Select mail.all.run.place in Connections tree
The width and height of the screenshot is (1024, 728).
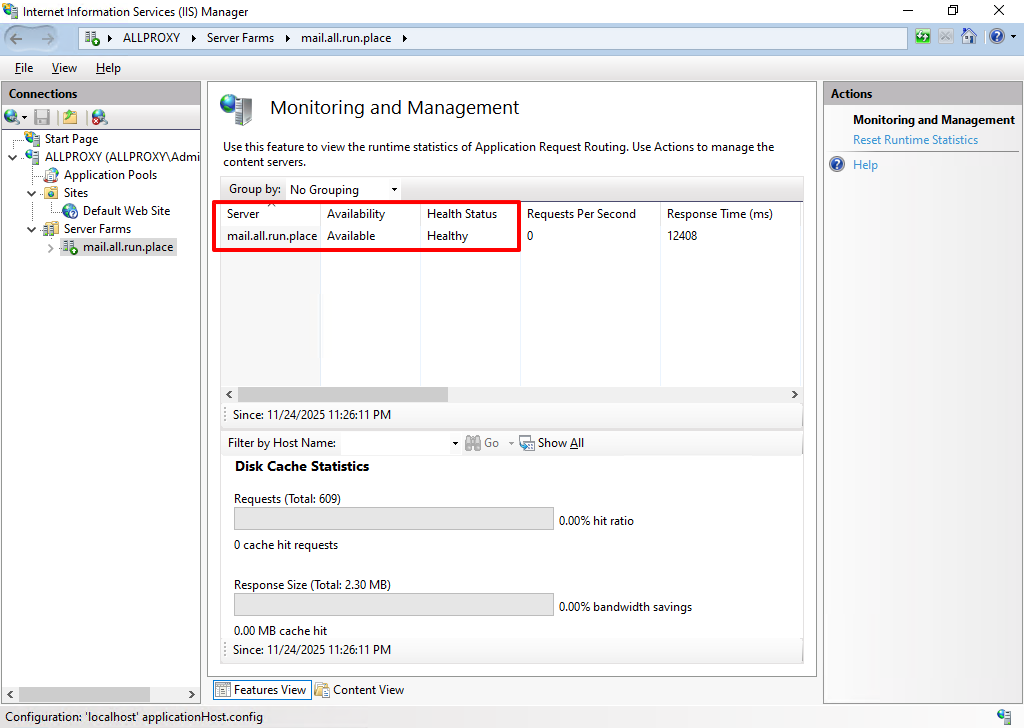point(128,247)
